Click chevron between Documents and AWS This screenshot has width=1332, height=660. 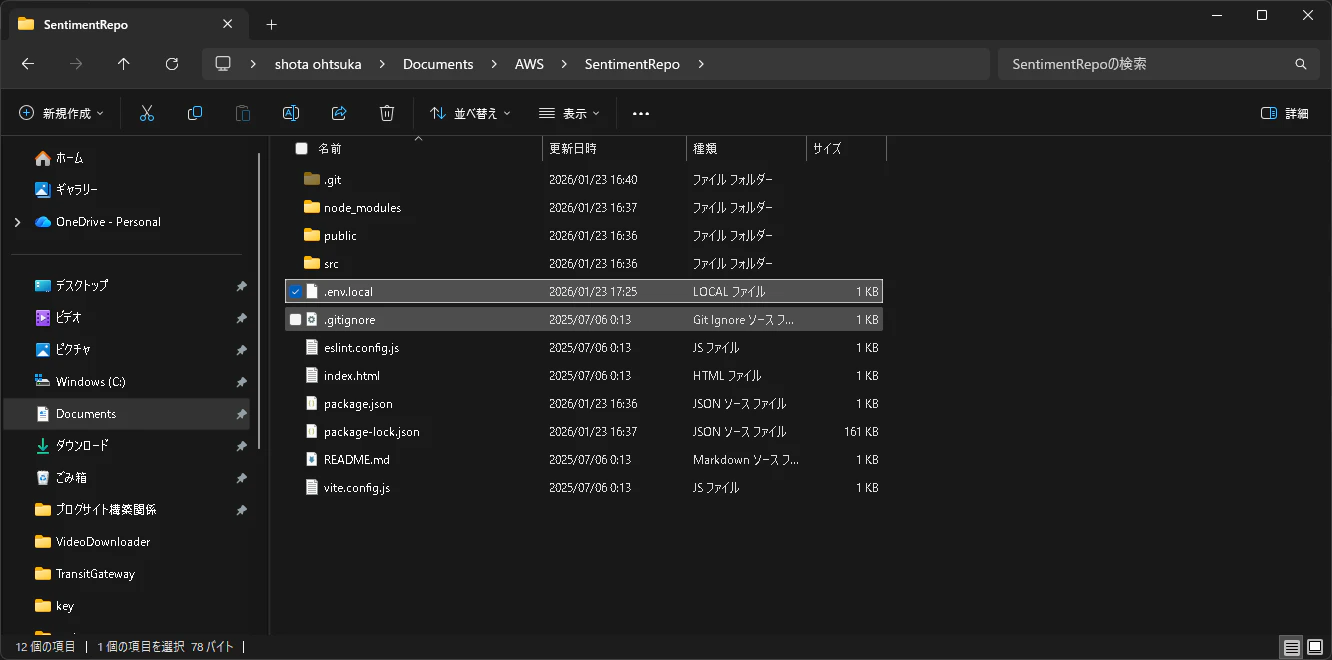[494, 64]
